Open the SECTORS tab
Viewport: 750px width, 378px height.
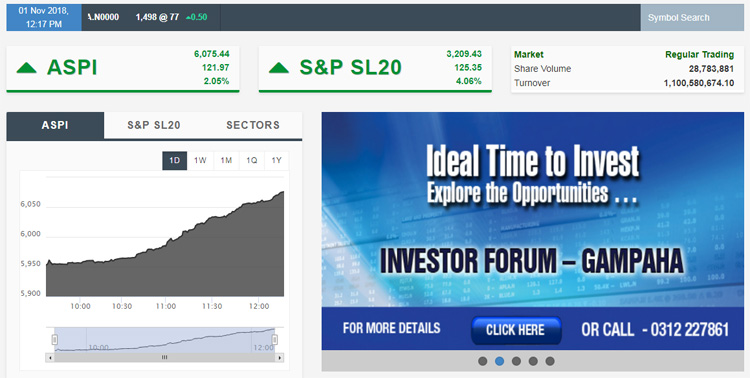[x=253, y=125]
